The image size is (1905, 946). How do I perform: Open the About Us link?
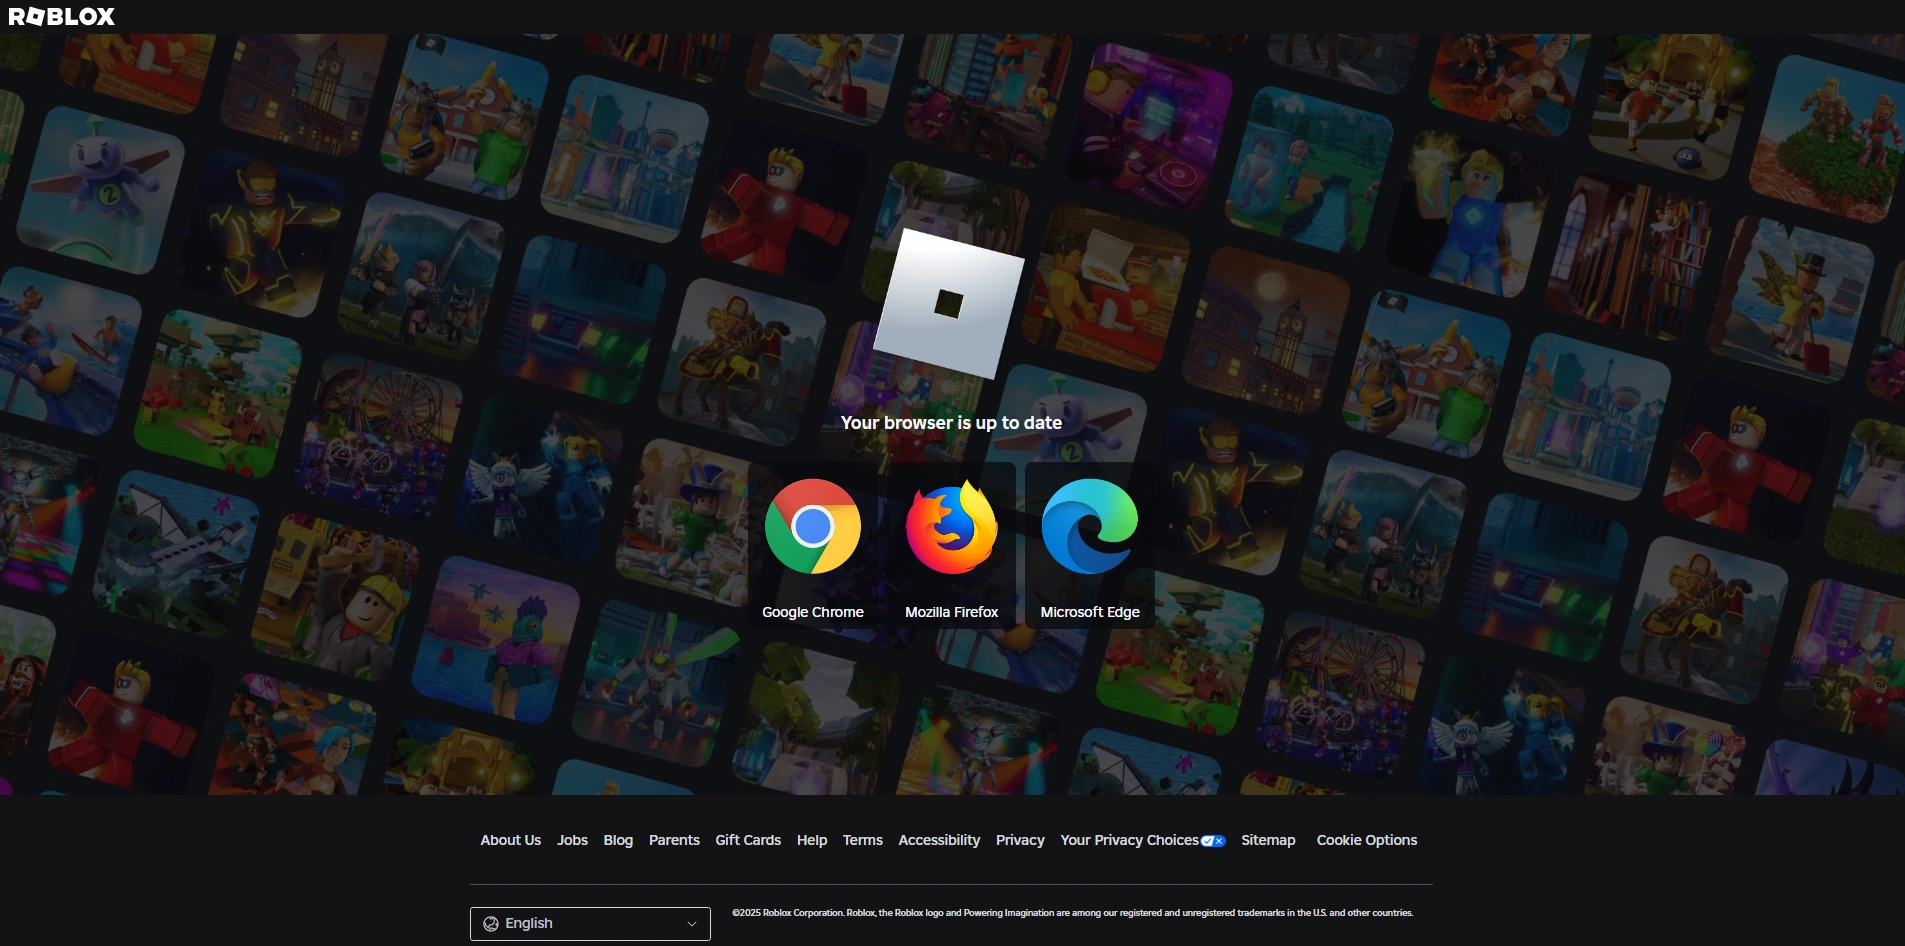coord(511,840)
